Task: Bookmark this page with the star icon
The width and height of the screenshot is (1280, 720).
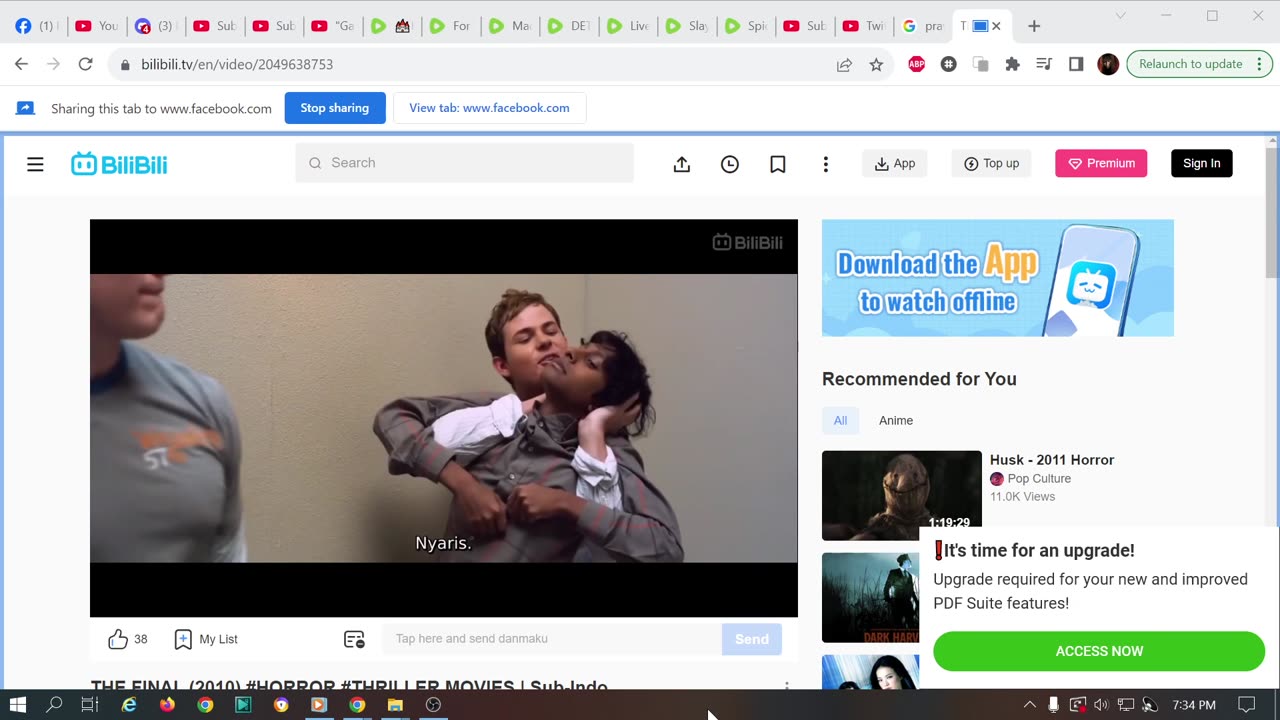Action: click(x=876, y=64)
